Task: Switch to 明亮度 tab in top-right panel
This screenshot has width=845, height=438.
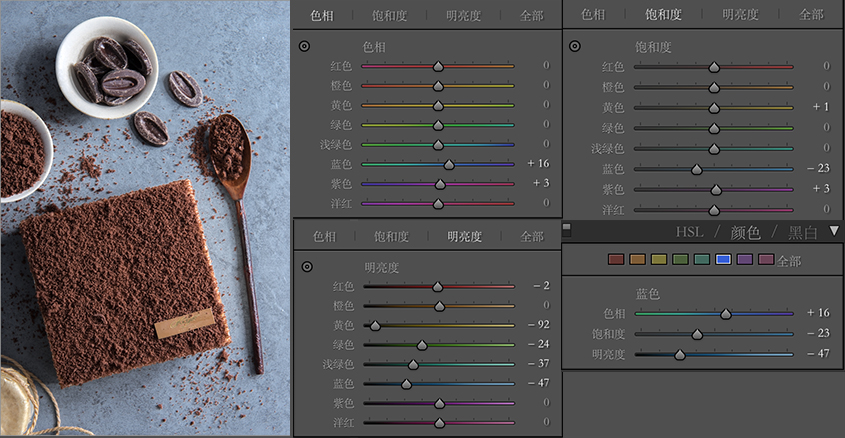Action: click(x=740, y=15)
